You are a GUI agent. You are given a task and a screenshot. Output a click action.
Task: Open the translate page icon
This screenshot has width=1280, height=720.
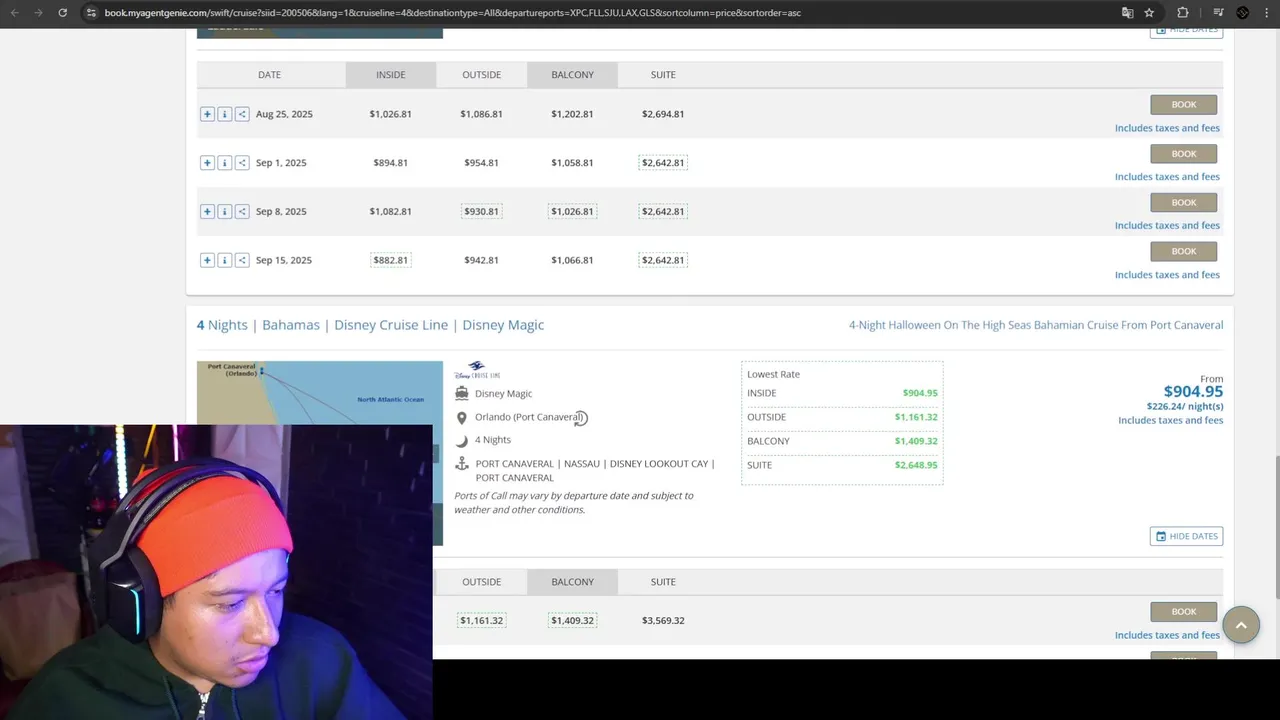coord(1127,13)
